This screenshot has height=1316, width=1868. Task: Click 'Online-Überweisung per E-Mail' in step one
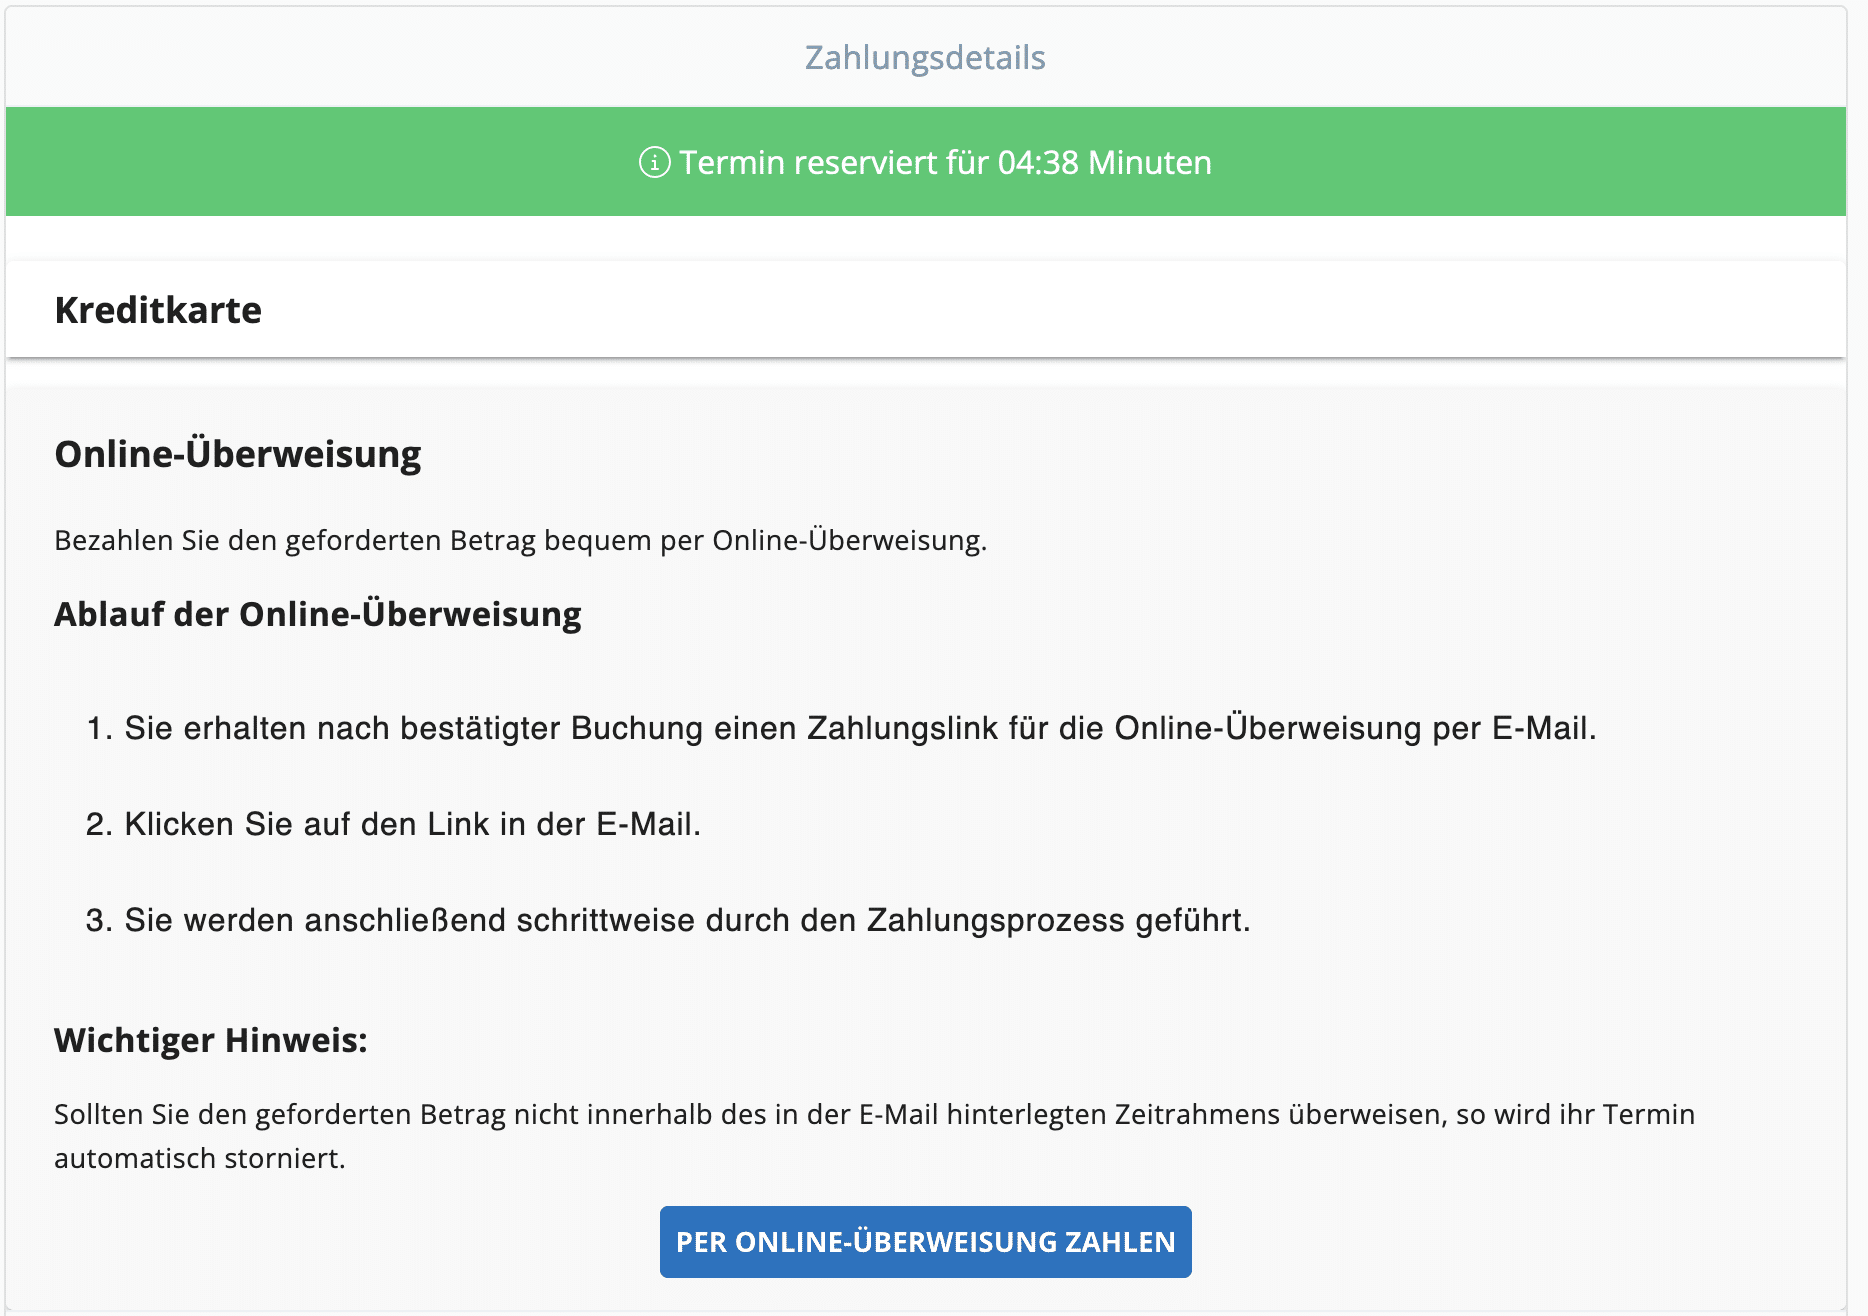[x=1355, y=728]
